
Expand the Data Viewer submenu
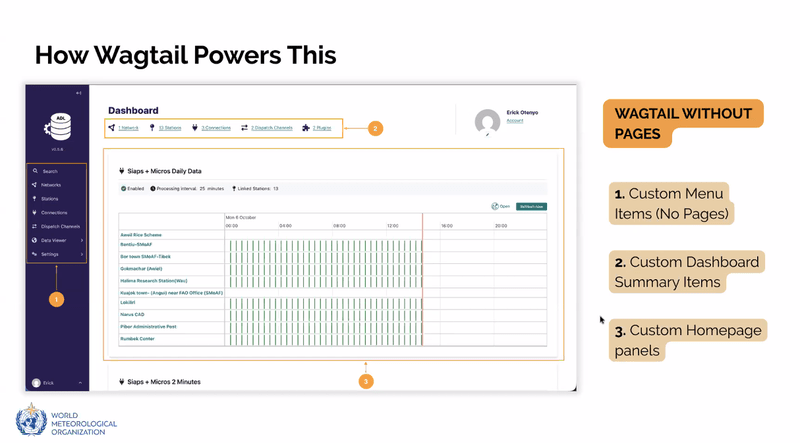pos(82,241)
